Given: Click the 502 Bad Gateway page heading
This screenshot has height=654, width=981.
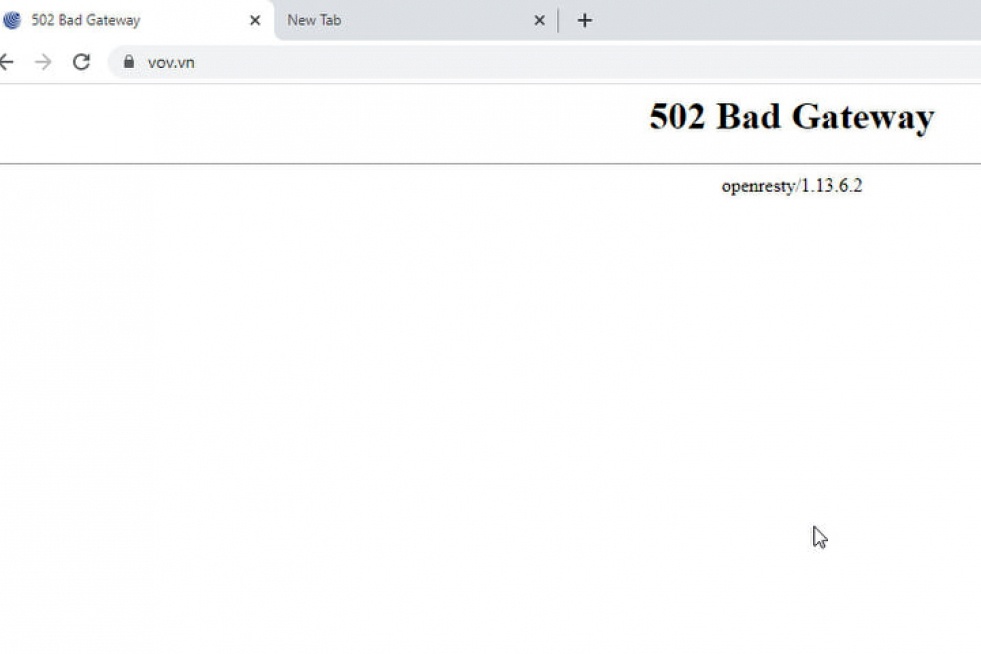Looking at the screenshot, I should pyautogui.click(x=791, y=117).
